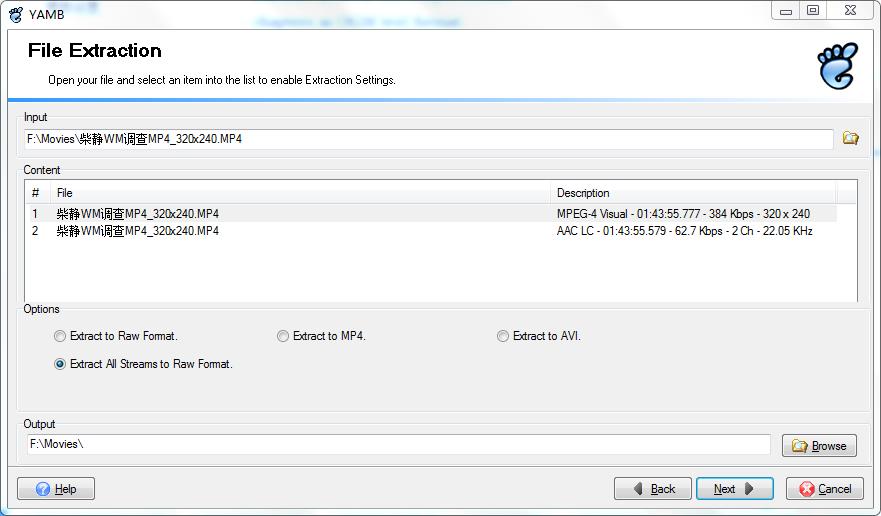
Task: Click the left arrow icon on Back
Action: pos(638,488)
